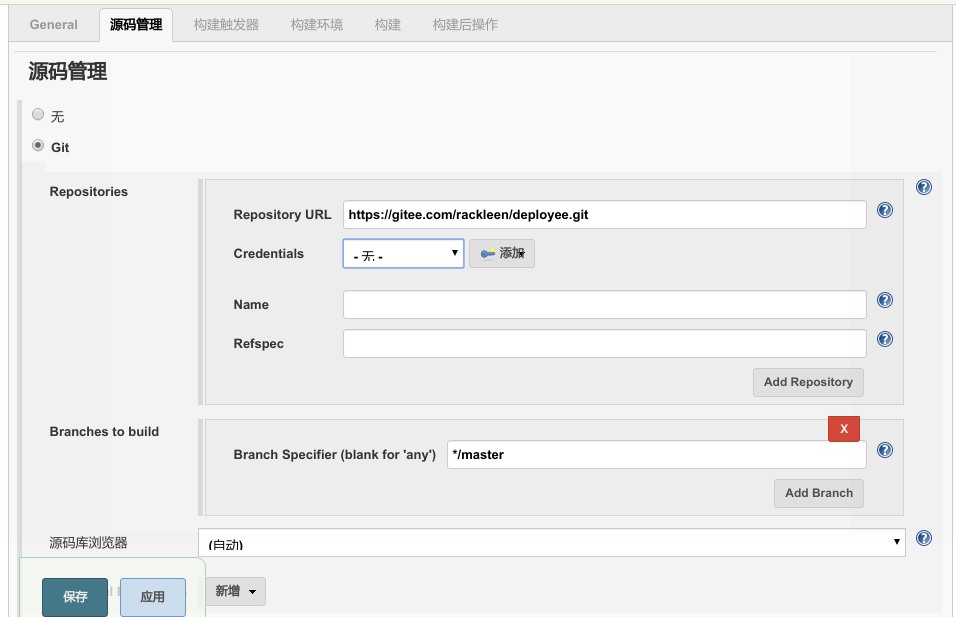Click the Add Branch button
The image size is (956, 617).
pos(818,493)
